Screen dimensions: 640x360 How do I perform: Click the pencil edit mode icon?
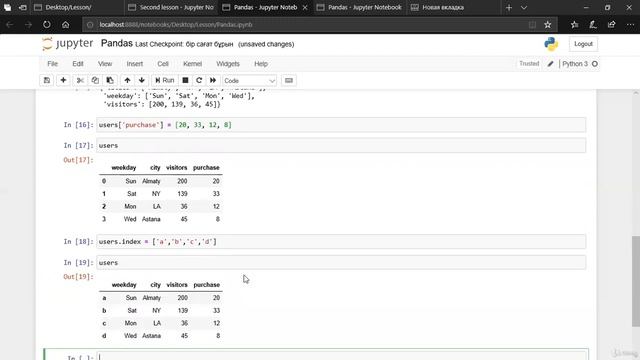(x=551, y=64)
